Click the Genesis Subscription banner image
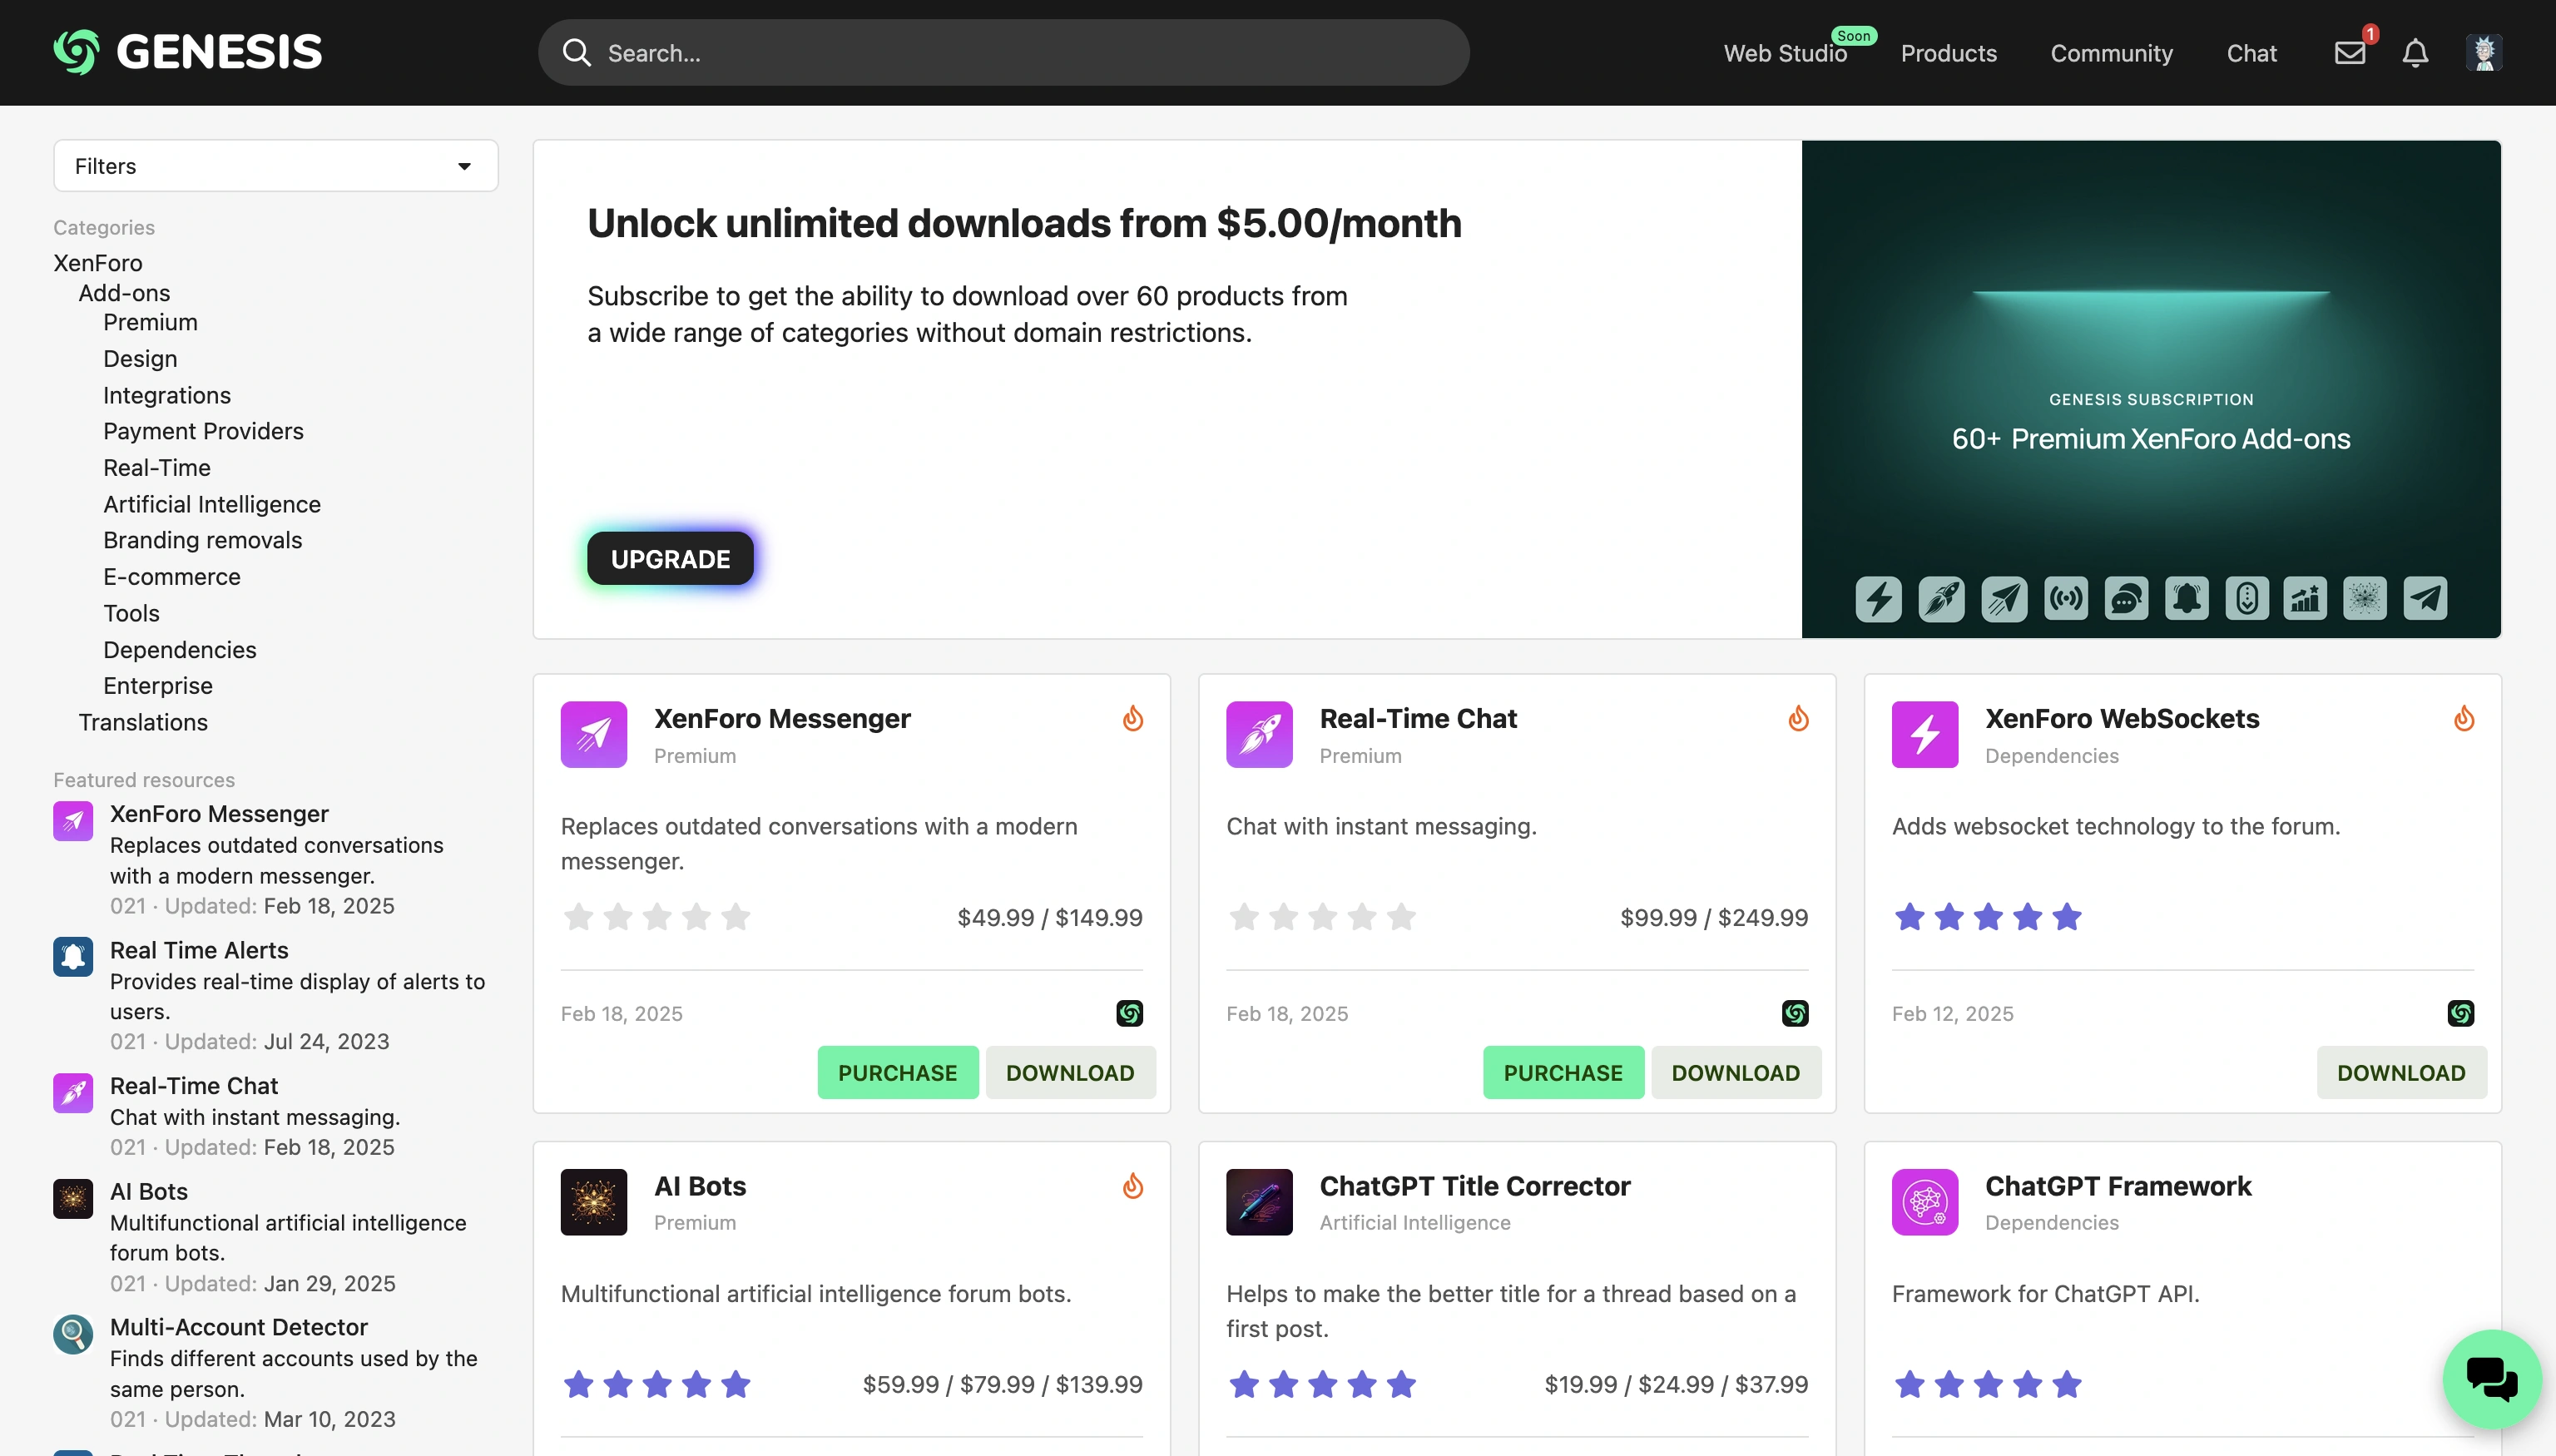The image size is (2556, 1456). point(2151,389)
